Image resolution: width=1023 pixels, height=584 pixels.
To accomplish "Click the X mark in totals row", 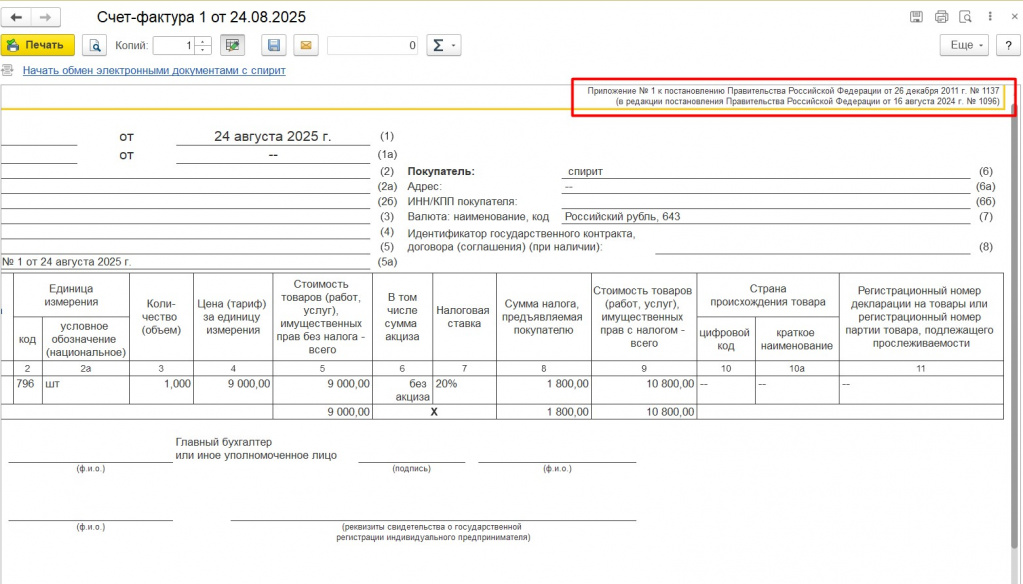I will coord(434,412).
